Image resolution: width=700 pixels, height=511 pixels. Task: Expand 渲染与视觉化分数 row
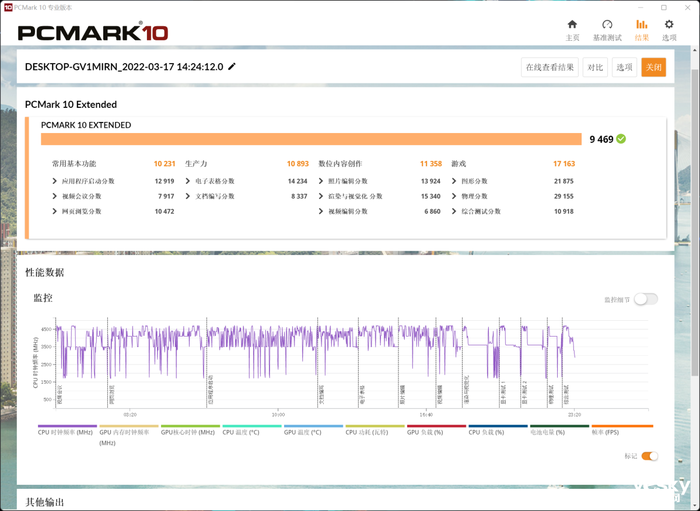pyautogui.click(x=321, y=196)
